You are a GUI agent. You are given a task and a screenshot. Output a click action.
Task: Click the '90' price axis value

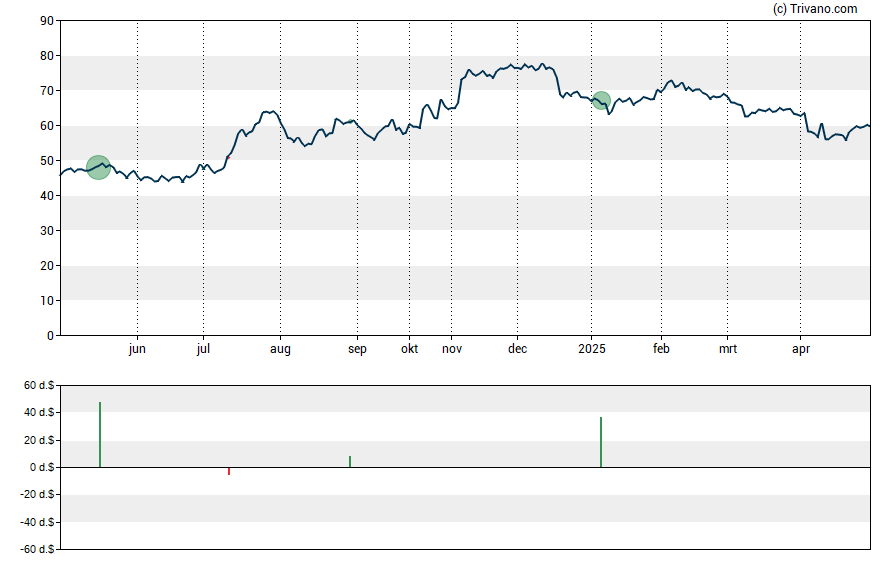[x=46, y=21]
